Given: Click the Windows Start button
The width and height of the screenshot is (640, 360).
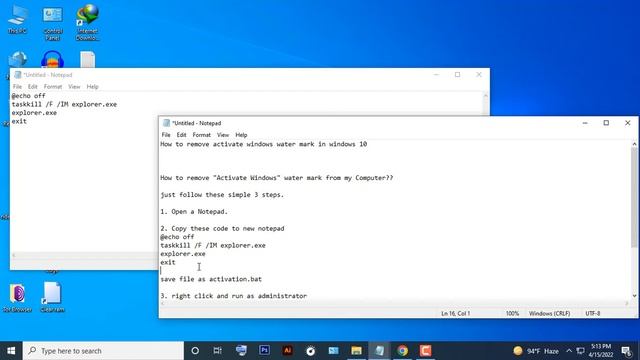Looking at the screenshot, I should [x=11, y=351].
